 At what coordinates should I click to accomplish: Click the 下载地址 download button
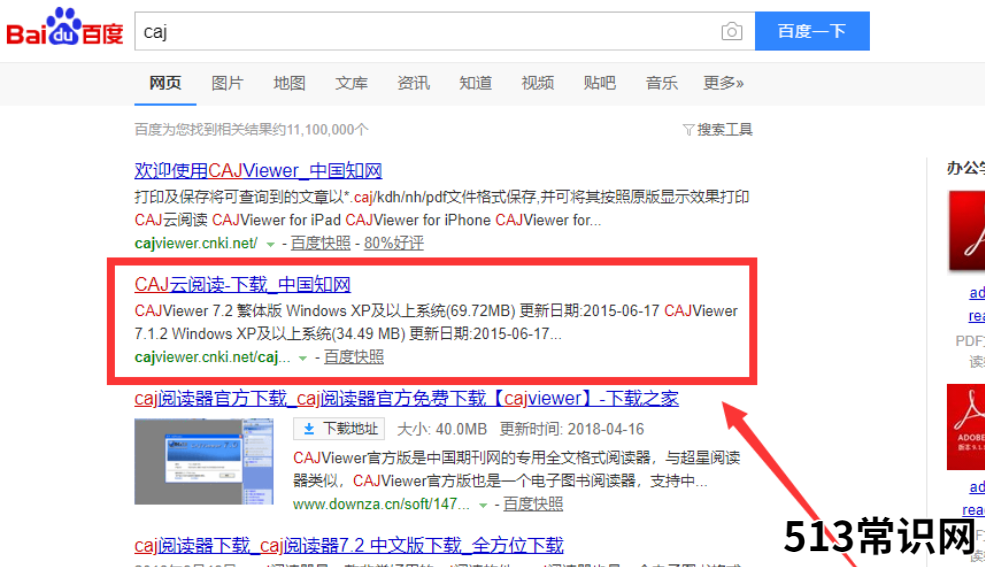point(339,429)
